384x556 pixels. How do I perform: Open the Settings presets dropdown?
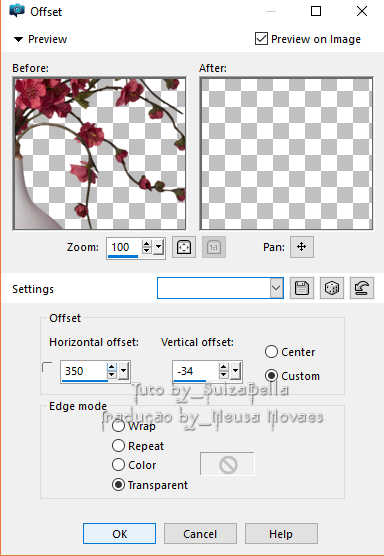[276, 288]
